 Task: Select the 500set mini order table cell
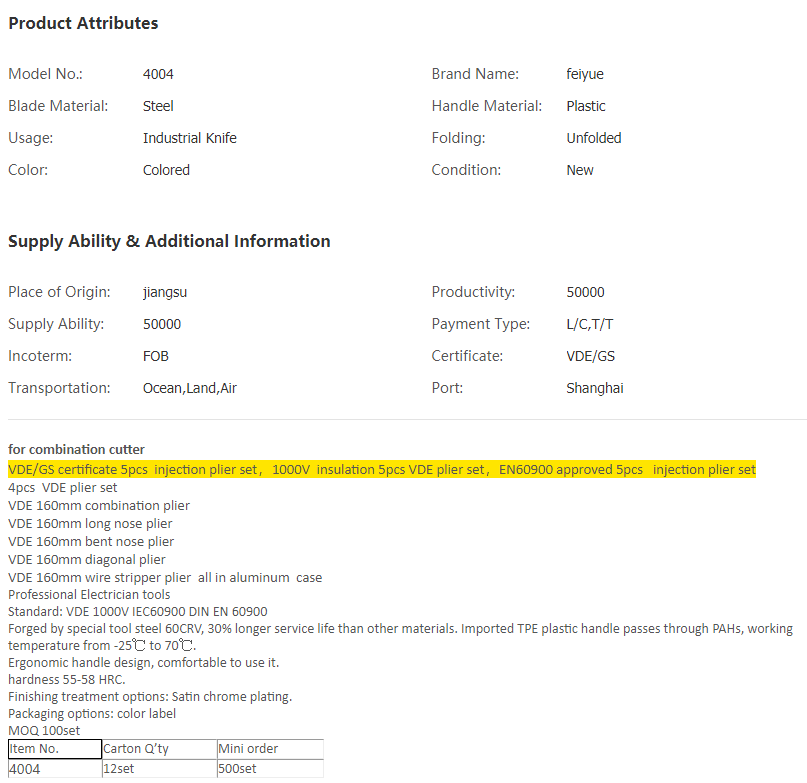click(x=270, y=769)
